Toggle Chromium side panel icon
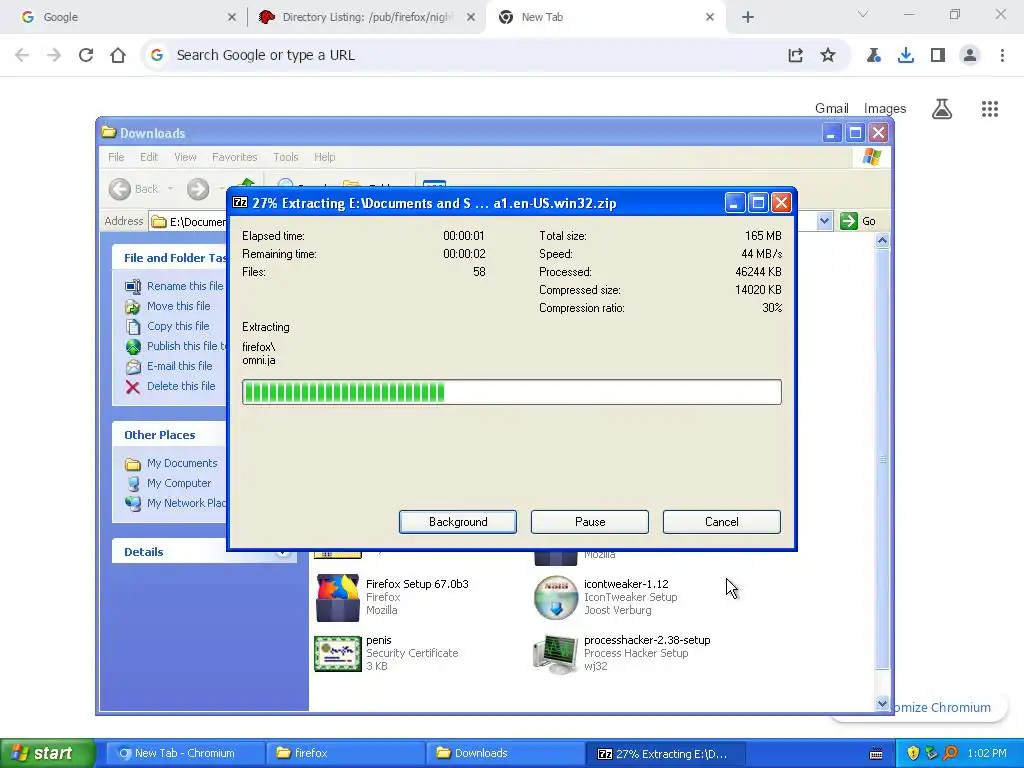 tap(938, 55)
